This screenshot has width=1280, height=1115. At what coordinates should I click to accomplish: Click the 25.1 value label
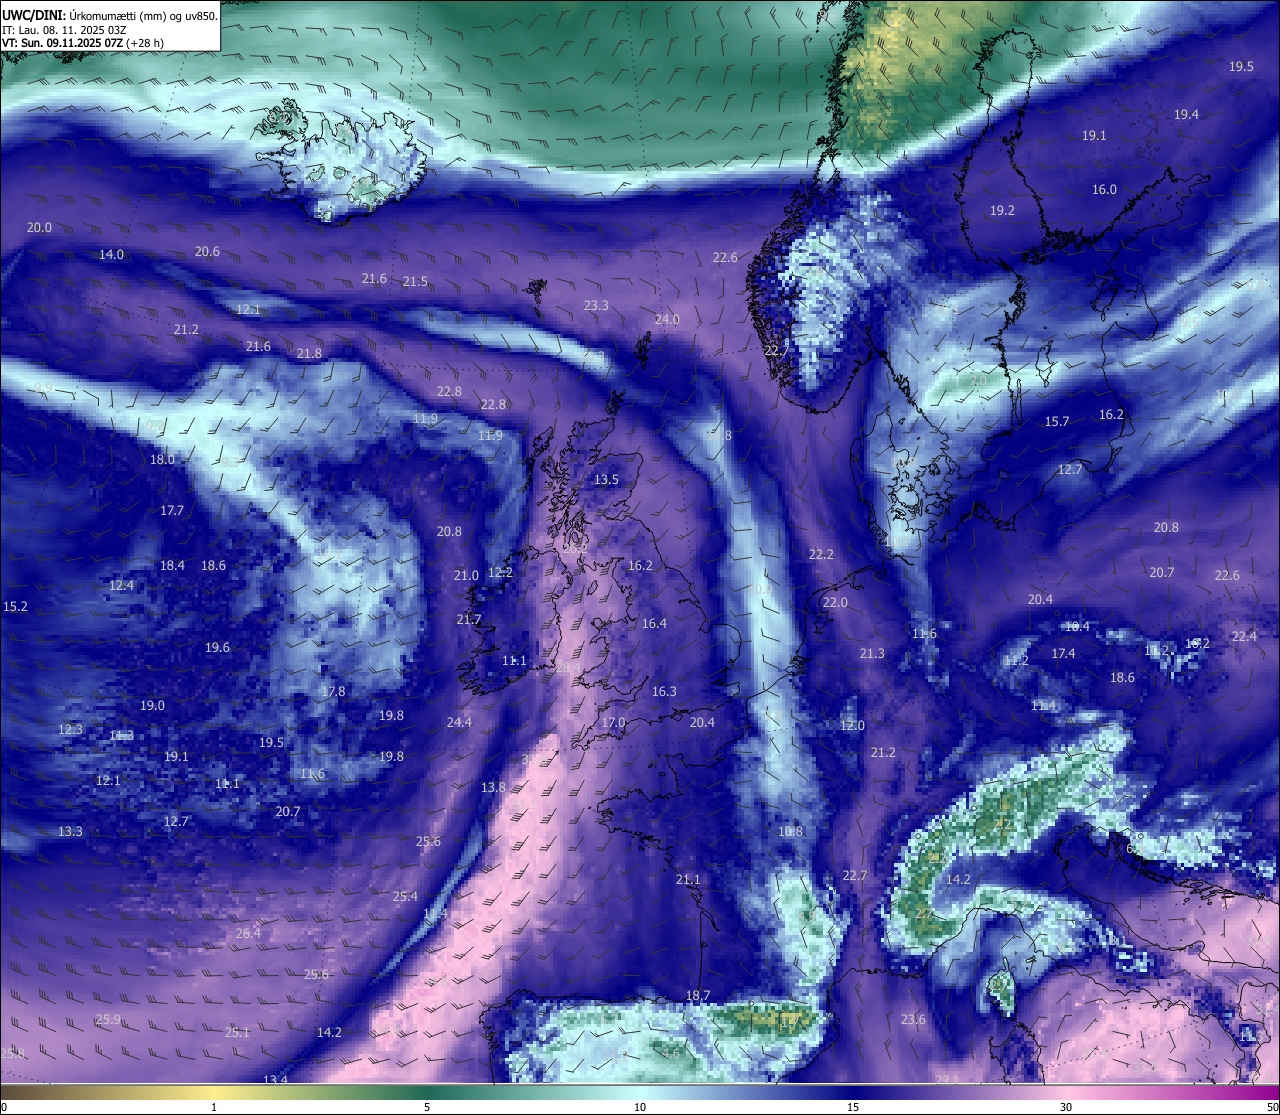point(237,1033)
